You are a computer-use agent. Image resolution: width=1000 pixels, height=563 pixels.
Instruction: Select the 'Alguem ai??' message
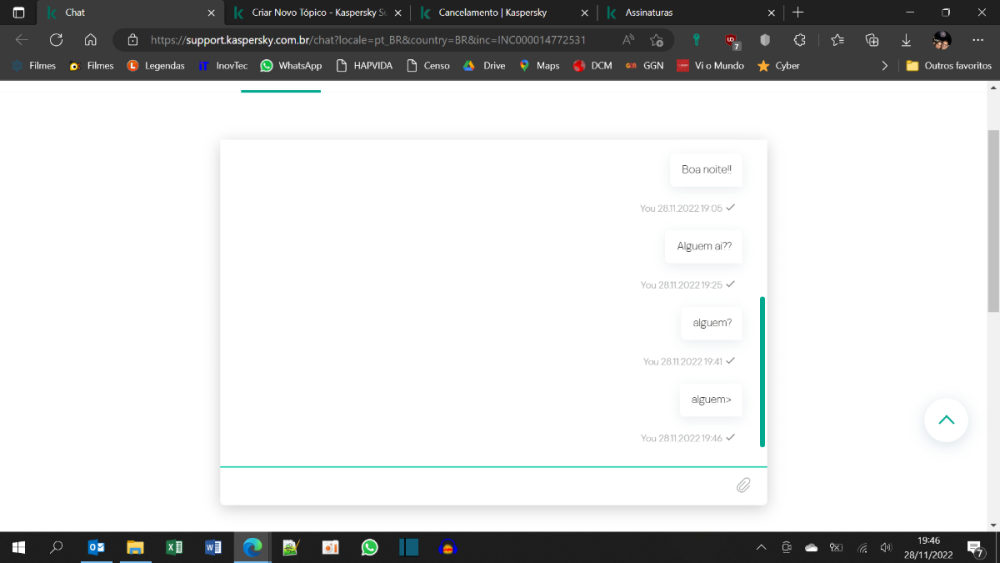click(704, 246)
